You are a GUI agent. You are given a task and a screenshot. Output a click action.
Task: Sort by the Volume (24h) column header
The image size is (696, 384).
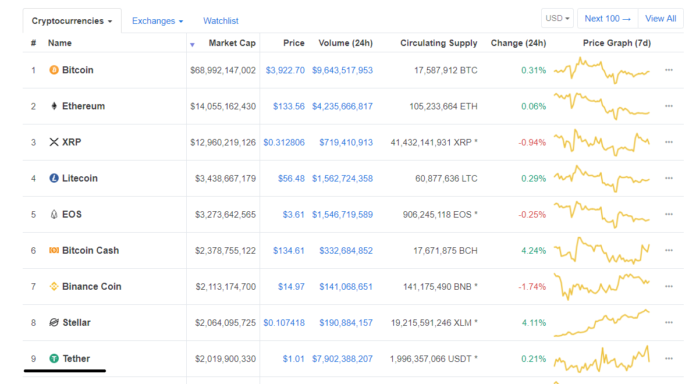(345, 43)
